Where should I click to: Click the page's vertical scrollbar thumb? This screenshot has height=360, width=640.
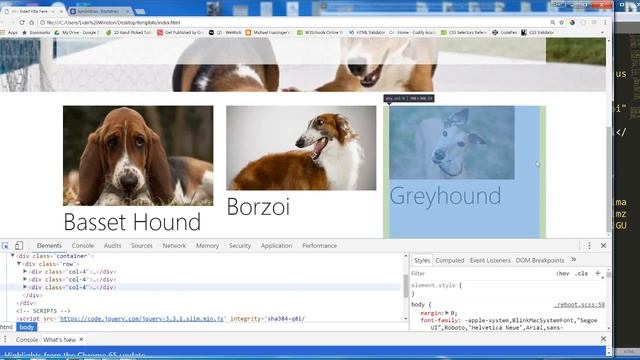click(x=609, y=180)
